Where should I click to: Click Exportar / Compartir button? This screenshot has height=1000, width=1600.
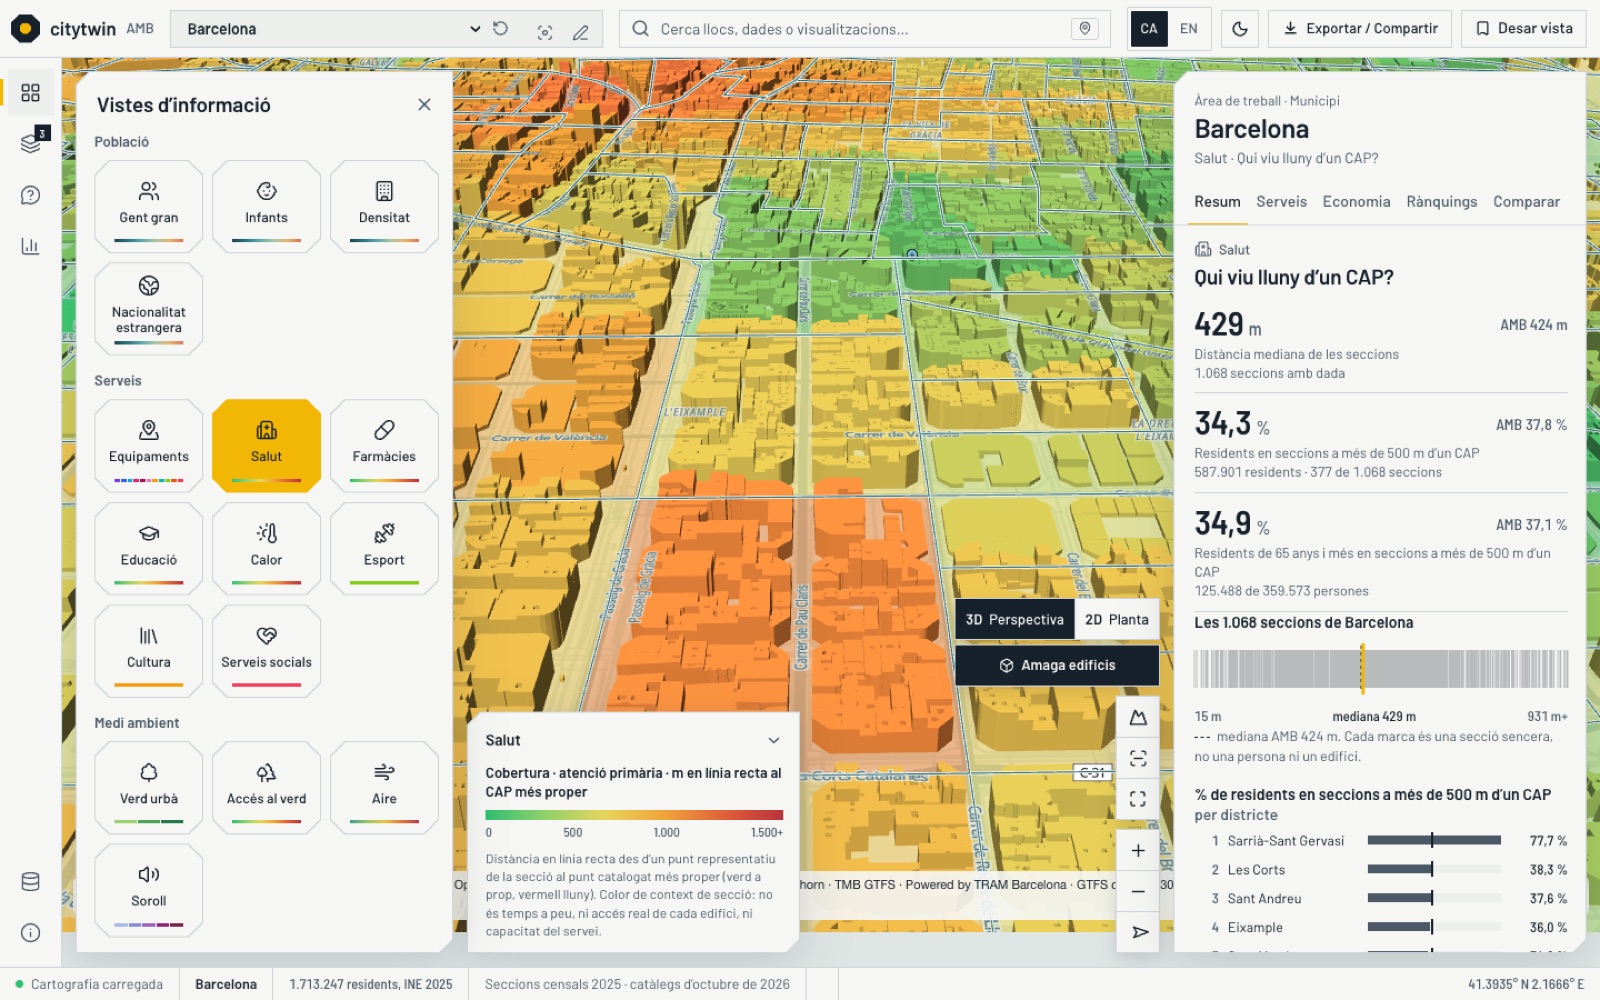coord(1360,29)
